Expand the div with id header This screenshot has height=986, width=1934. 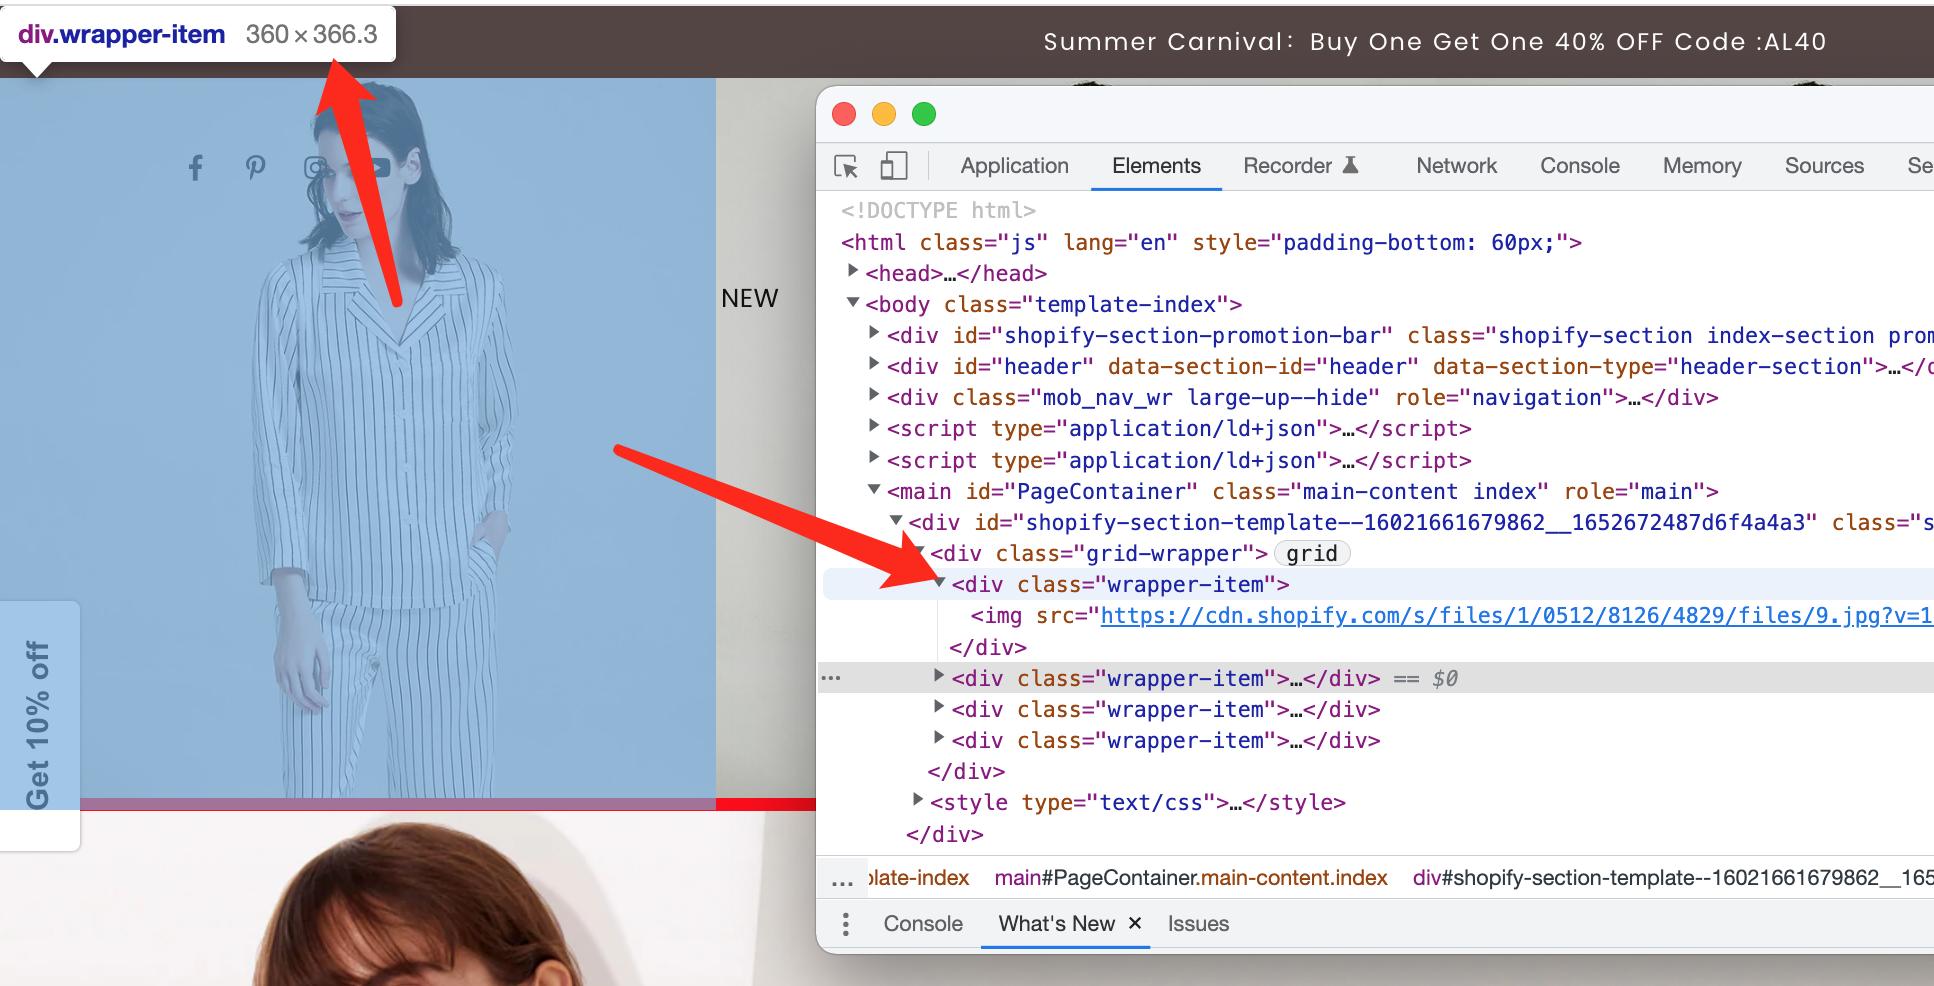coord(874,365)
